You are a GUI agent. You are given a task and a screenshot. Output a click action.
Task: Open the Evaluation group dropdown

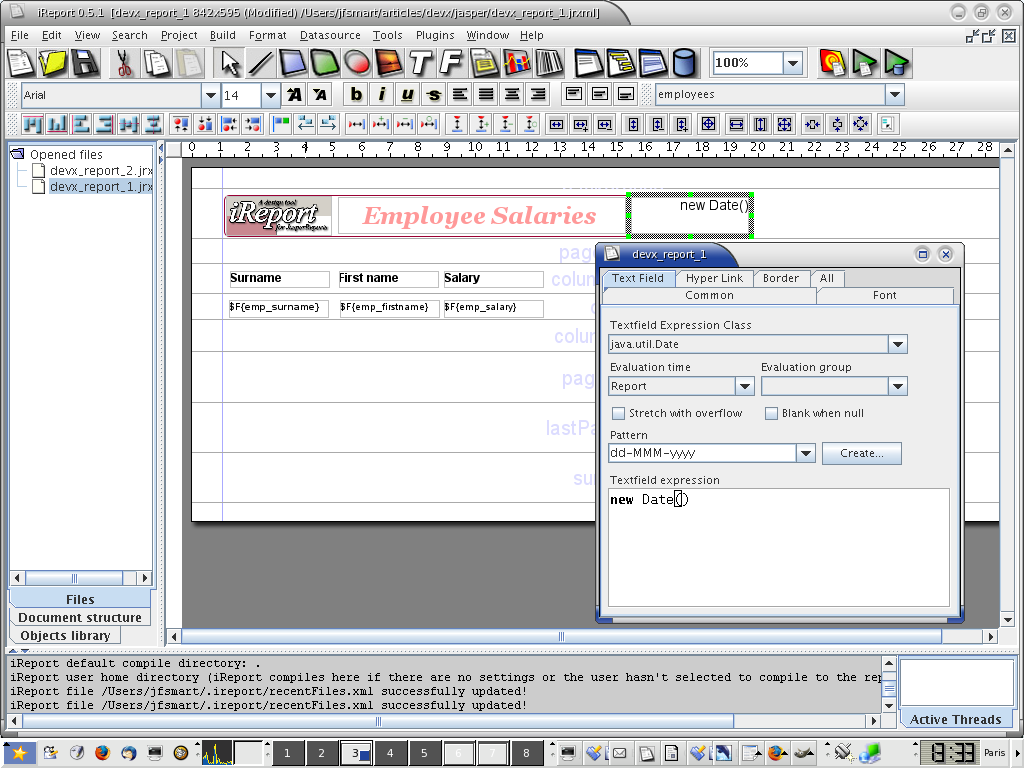898,386
